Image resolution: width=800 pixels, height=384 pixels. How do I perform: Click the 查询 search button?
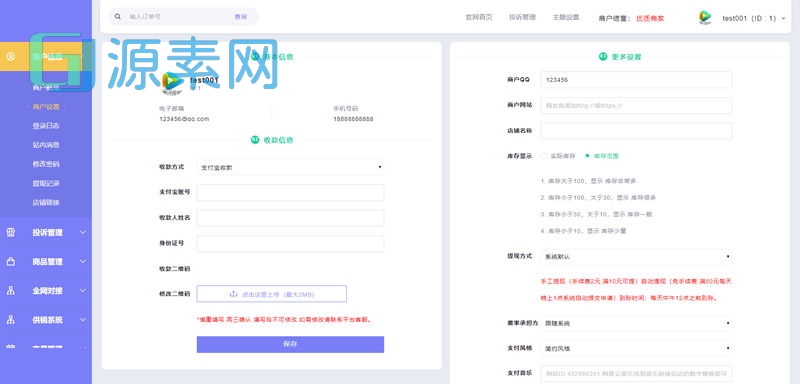240,17
